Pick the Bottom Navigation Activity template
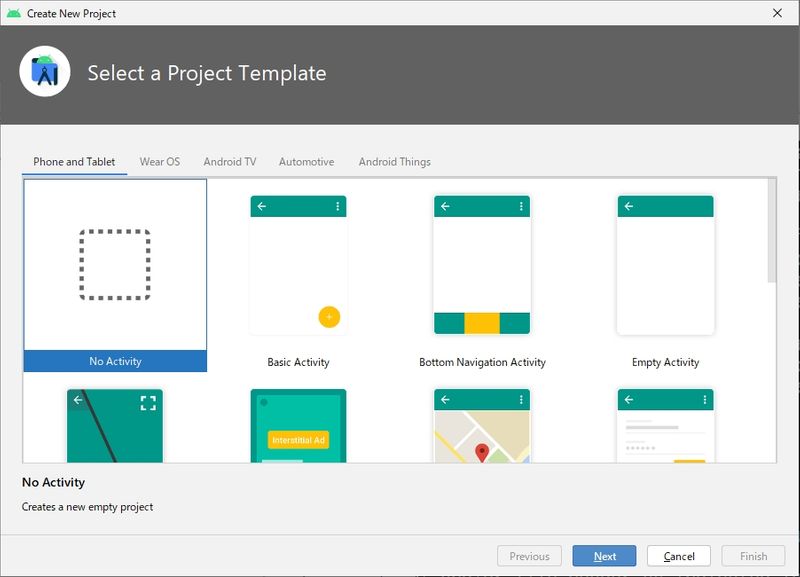 (x=482, y=265)
